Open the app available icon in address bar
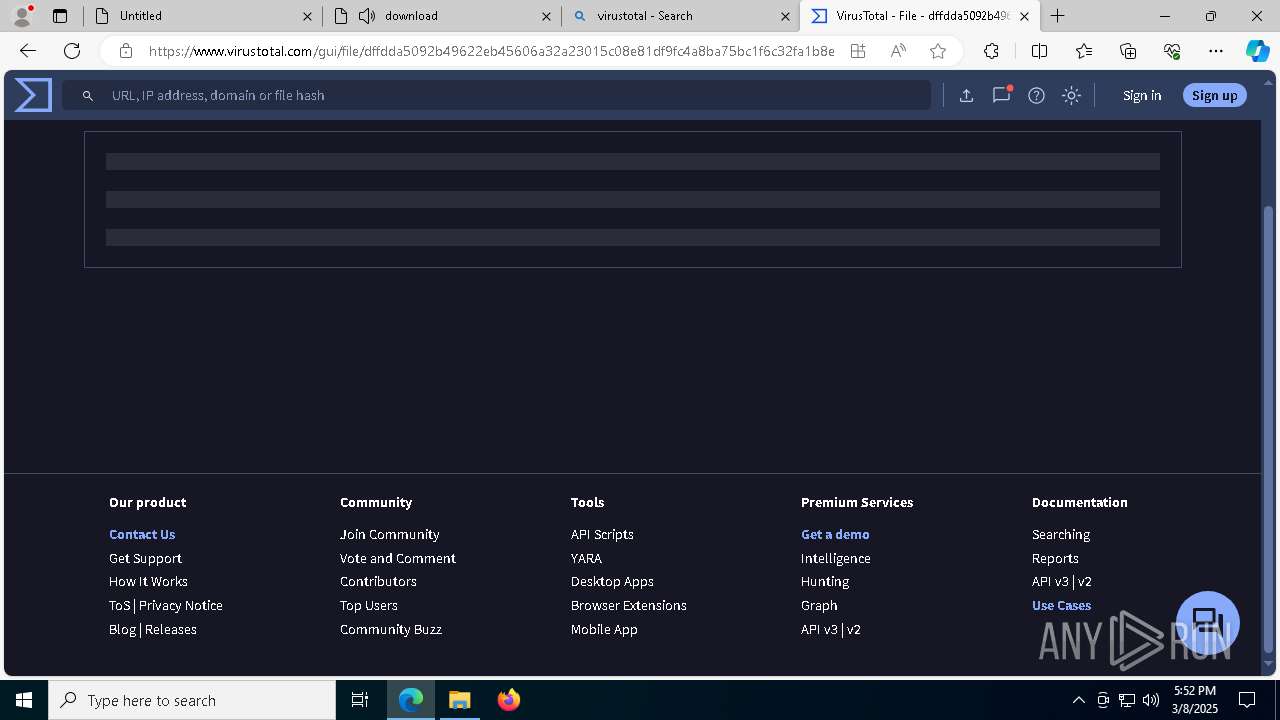 858,51
